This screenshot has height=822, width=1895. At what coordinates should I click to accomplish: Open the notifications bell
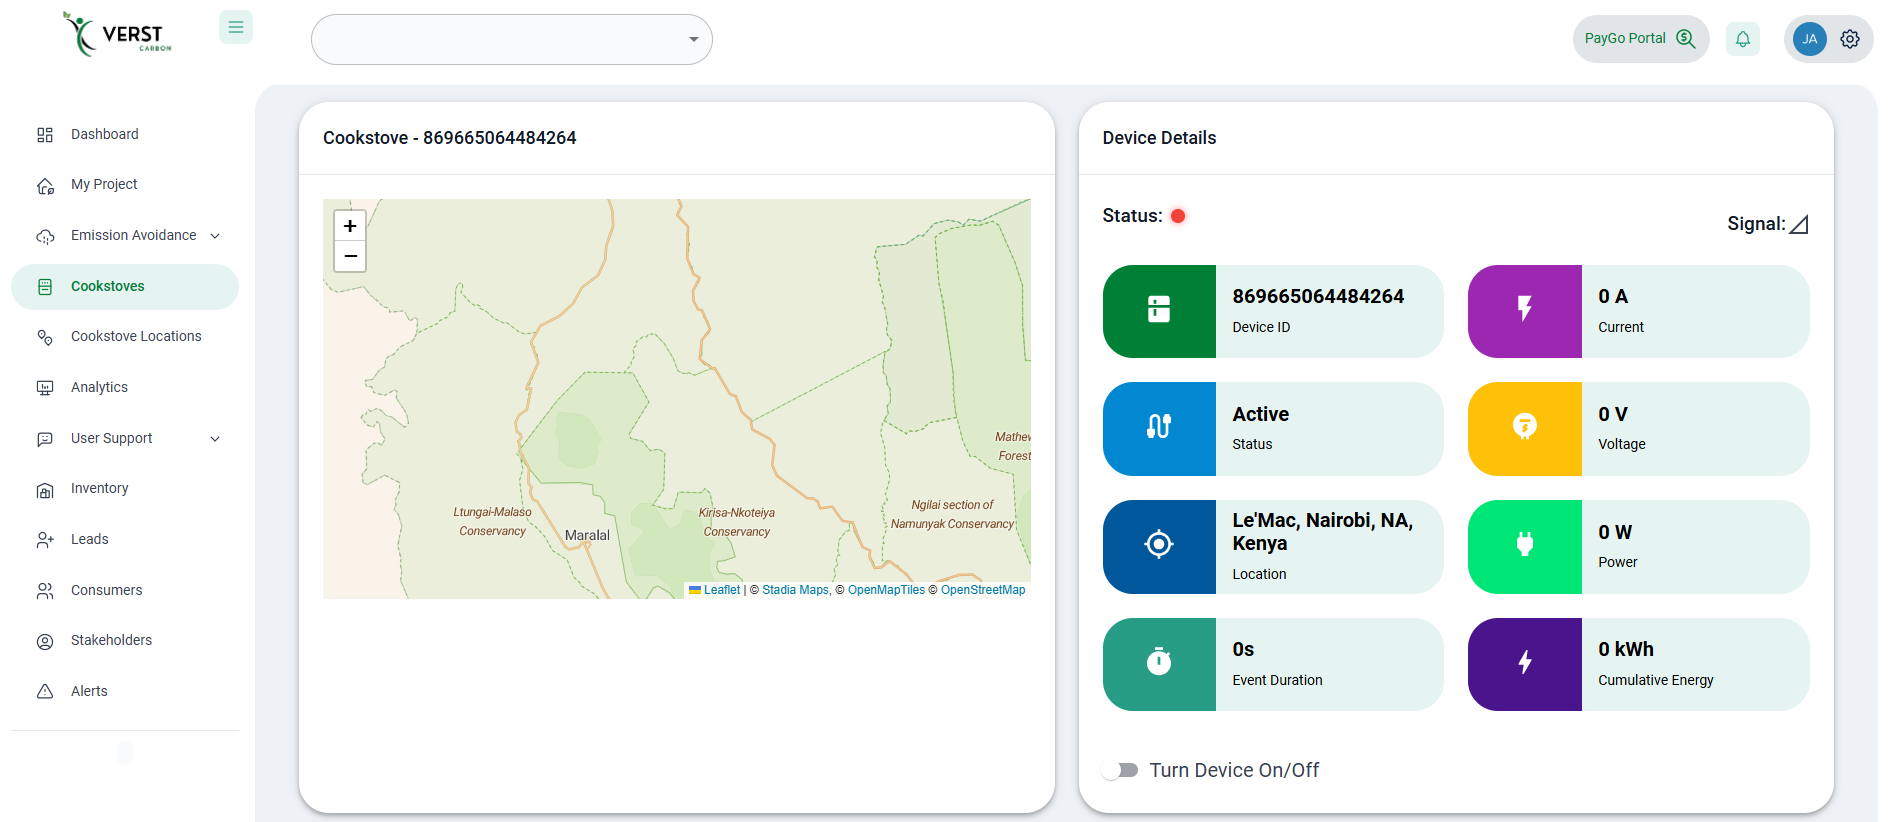pyautogui.click(x=1743, y=39)
